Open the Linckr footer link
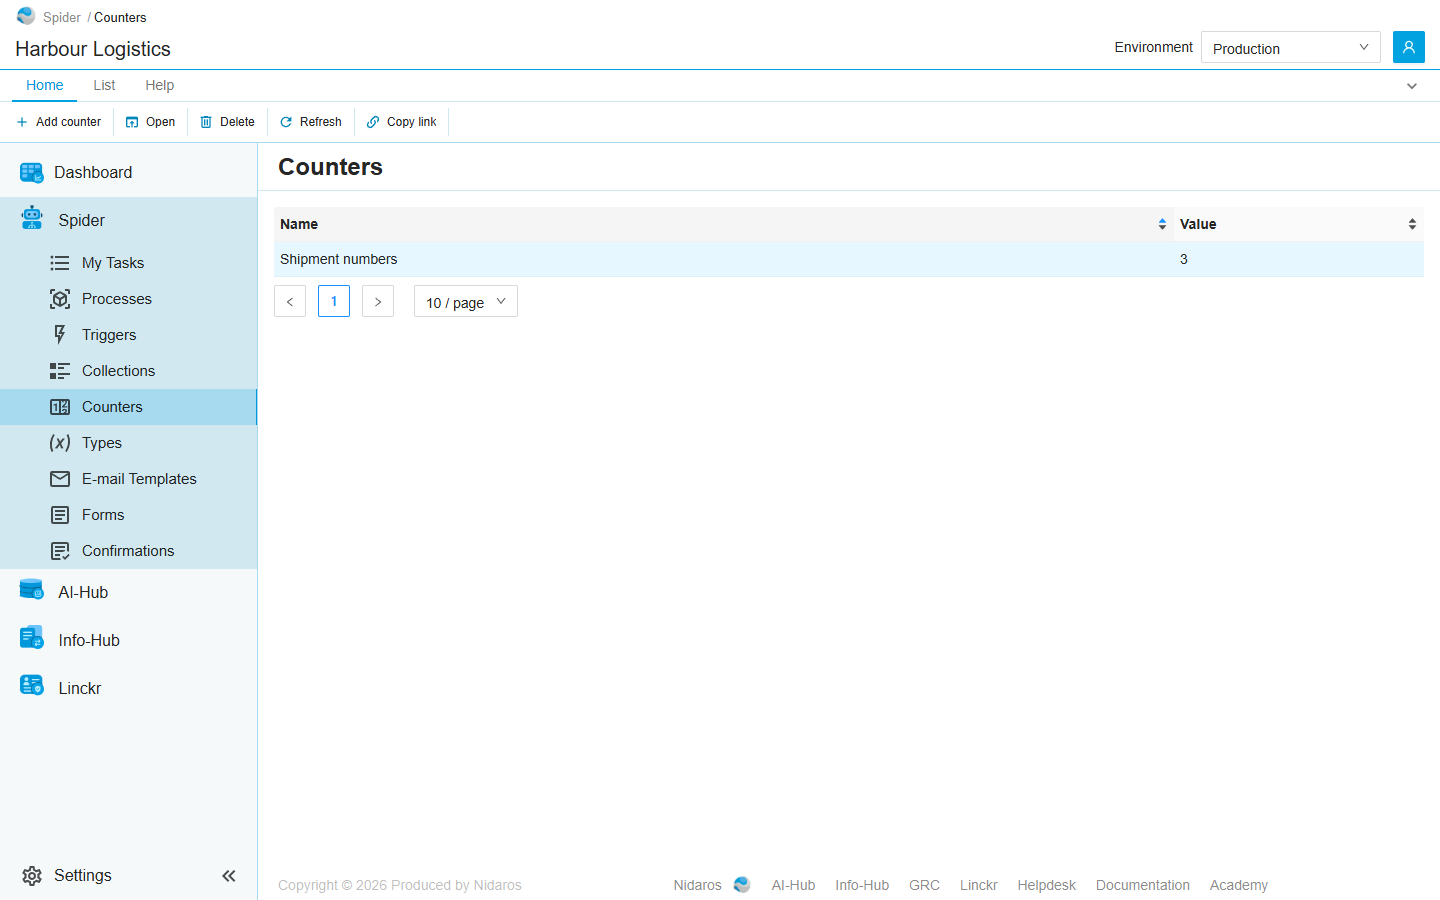1440x900 pixels. pos(978,885)
